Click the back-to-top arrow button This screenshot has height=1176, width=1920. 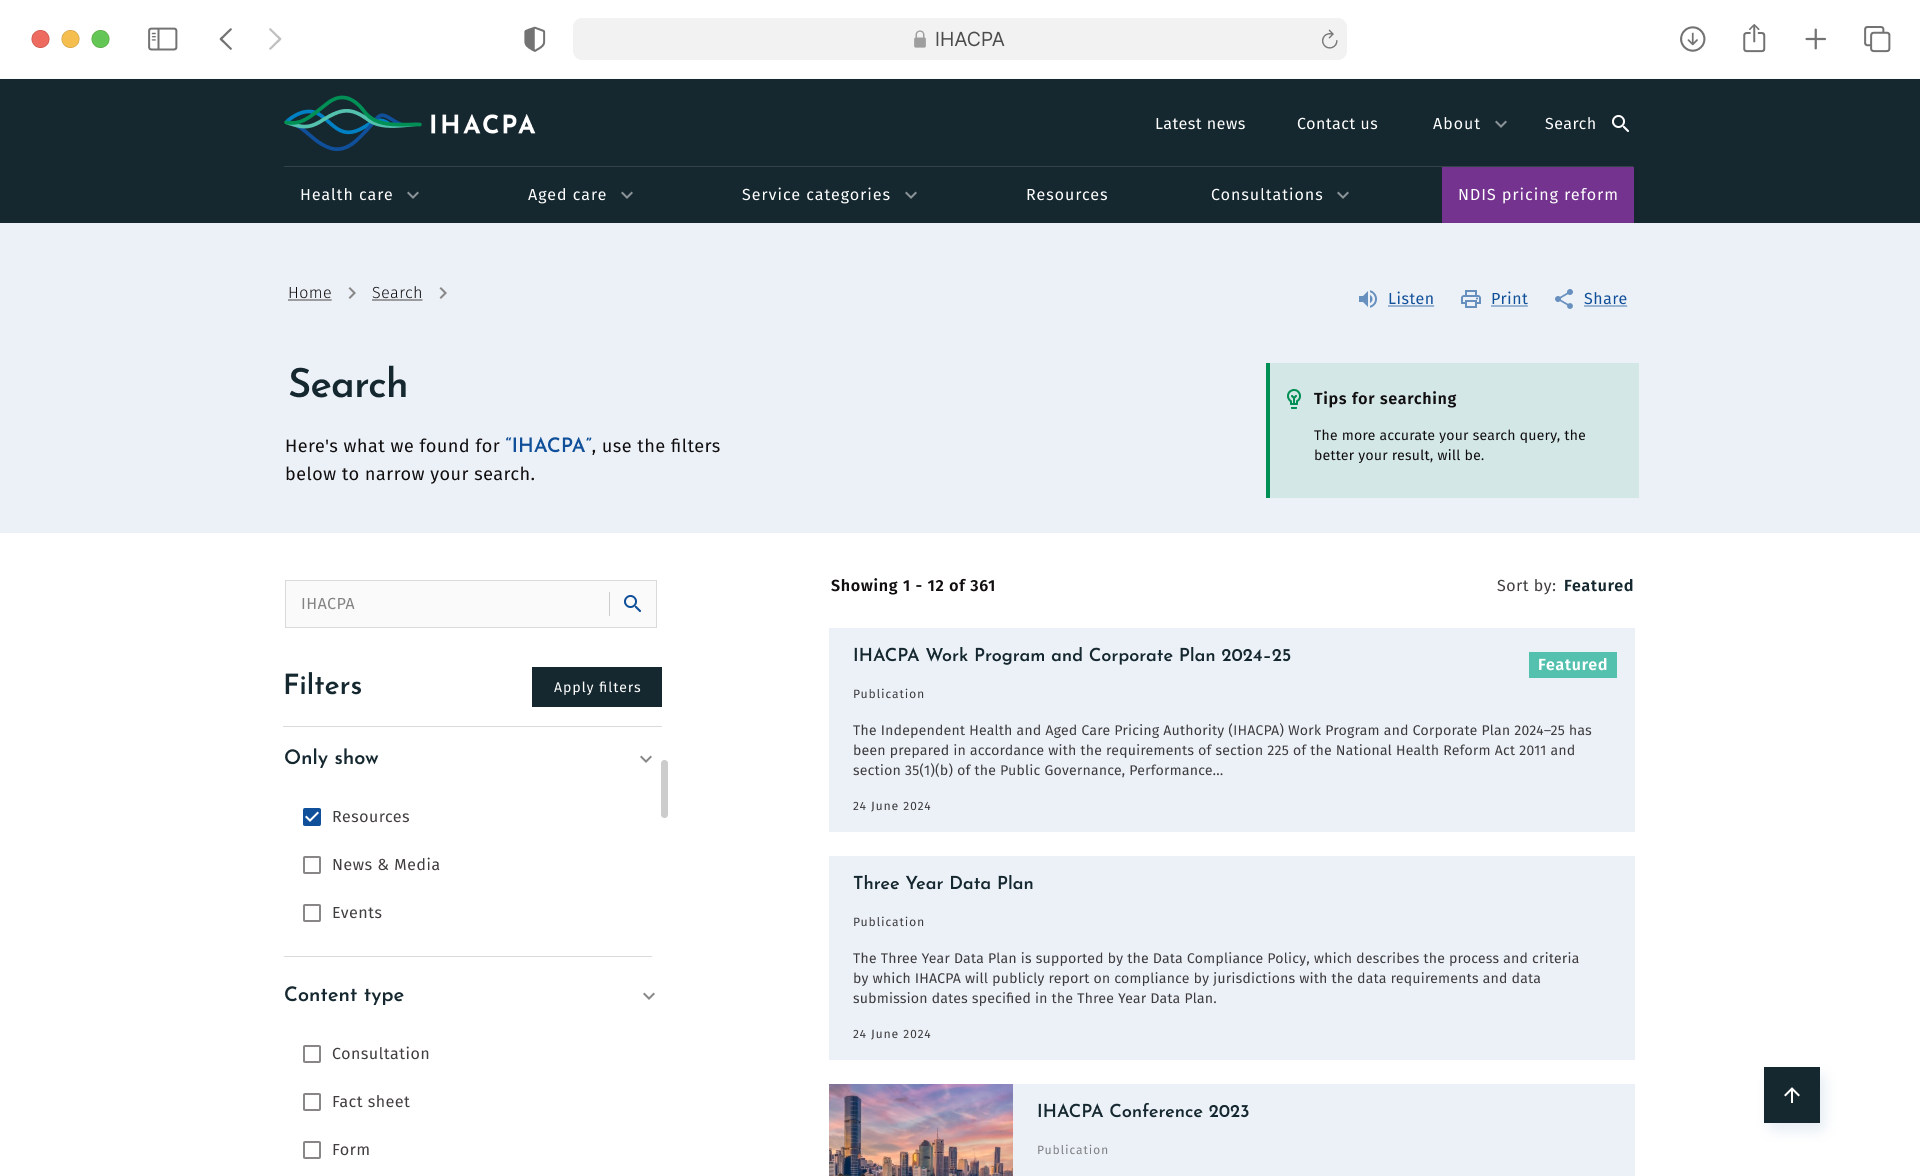click(x=1791, y=1095)
